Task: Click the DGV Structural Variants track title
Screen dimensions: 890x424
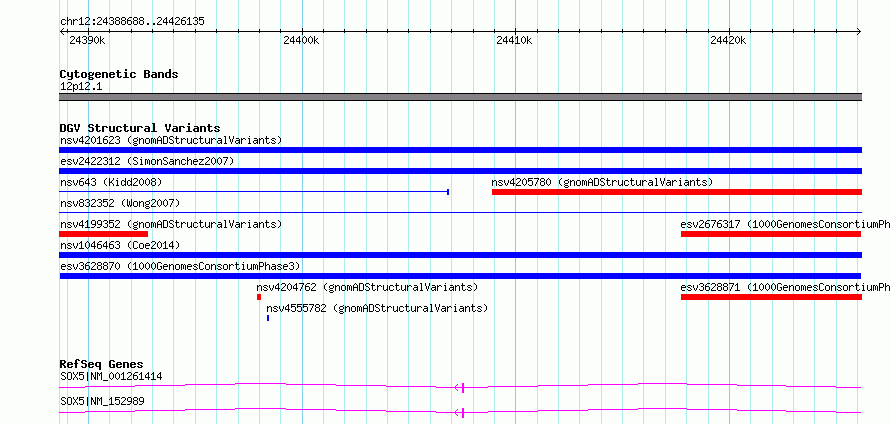Action: (140, 128)
